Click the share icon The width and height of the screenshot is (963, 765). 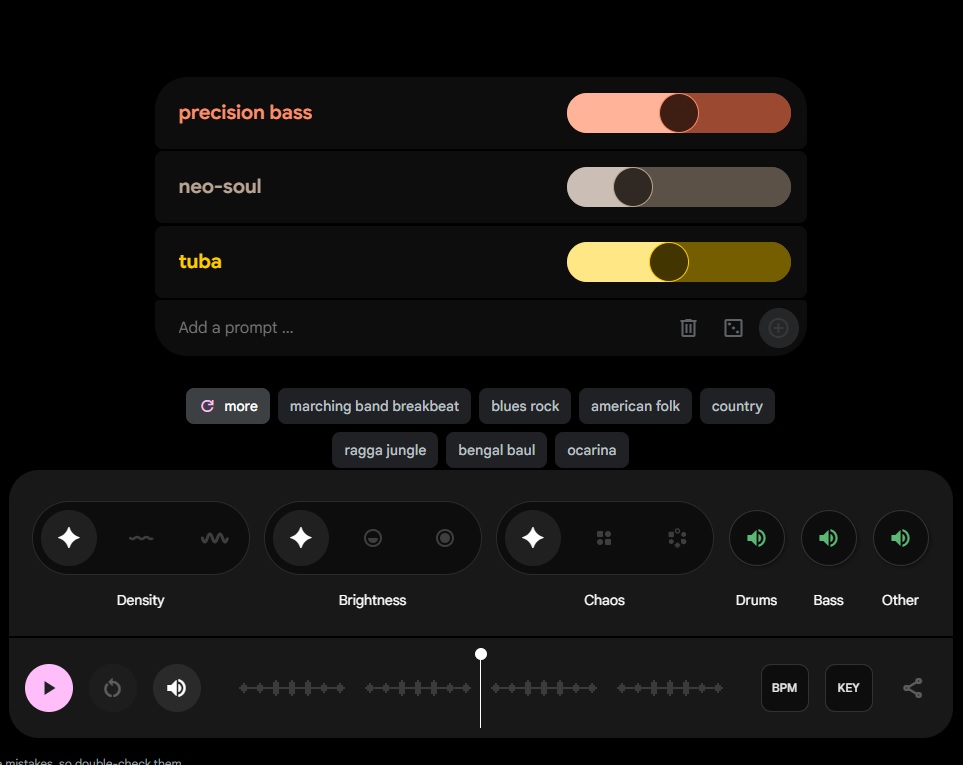point(912,687)
